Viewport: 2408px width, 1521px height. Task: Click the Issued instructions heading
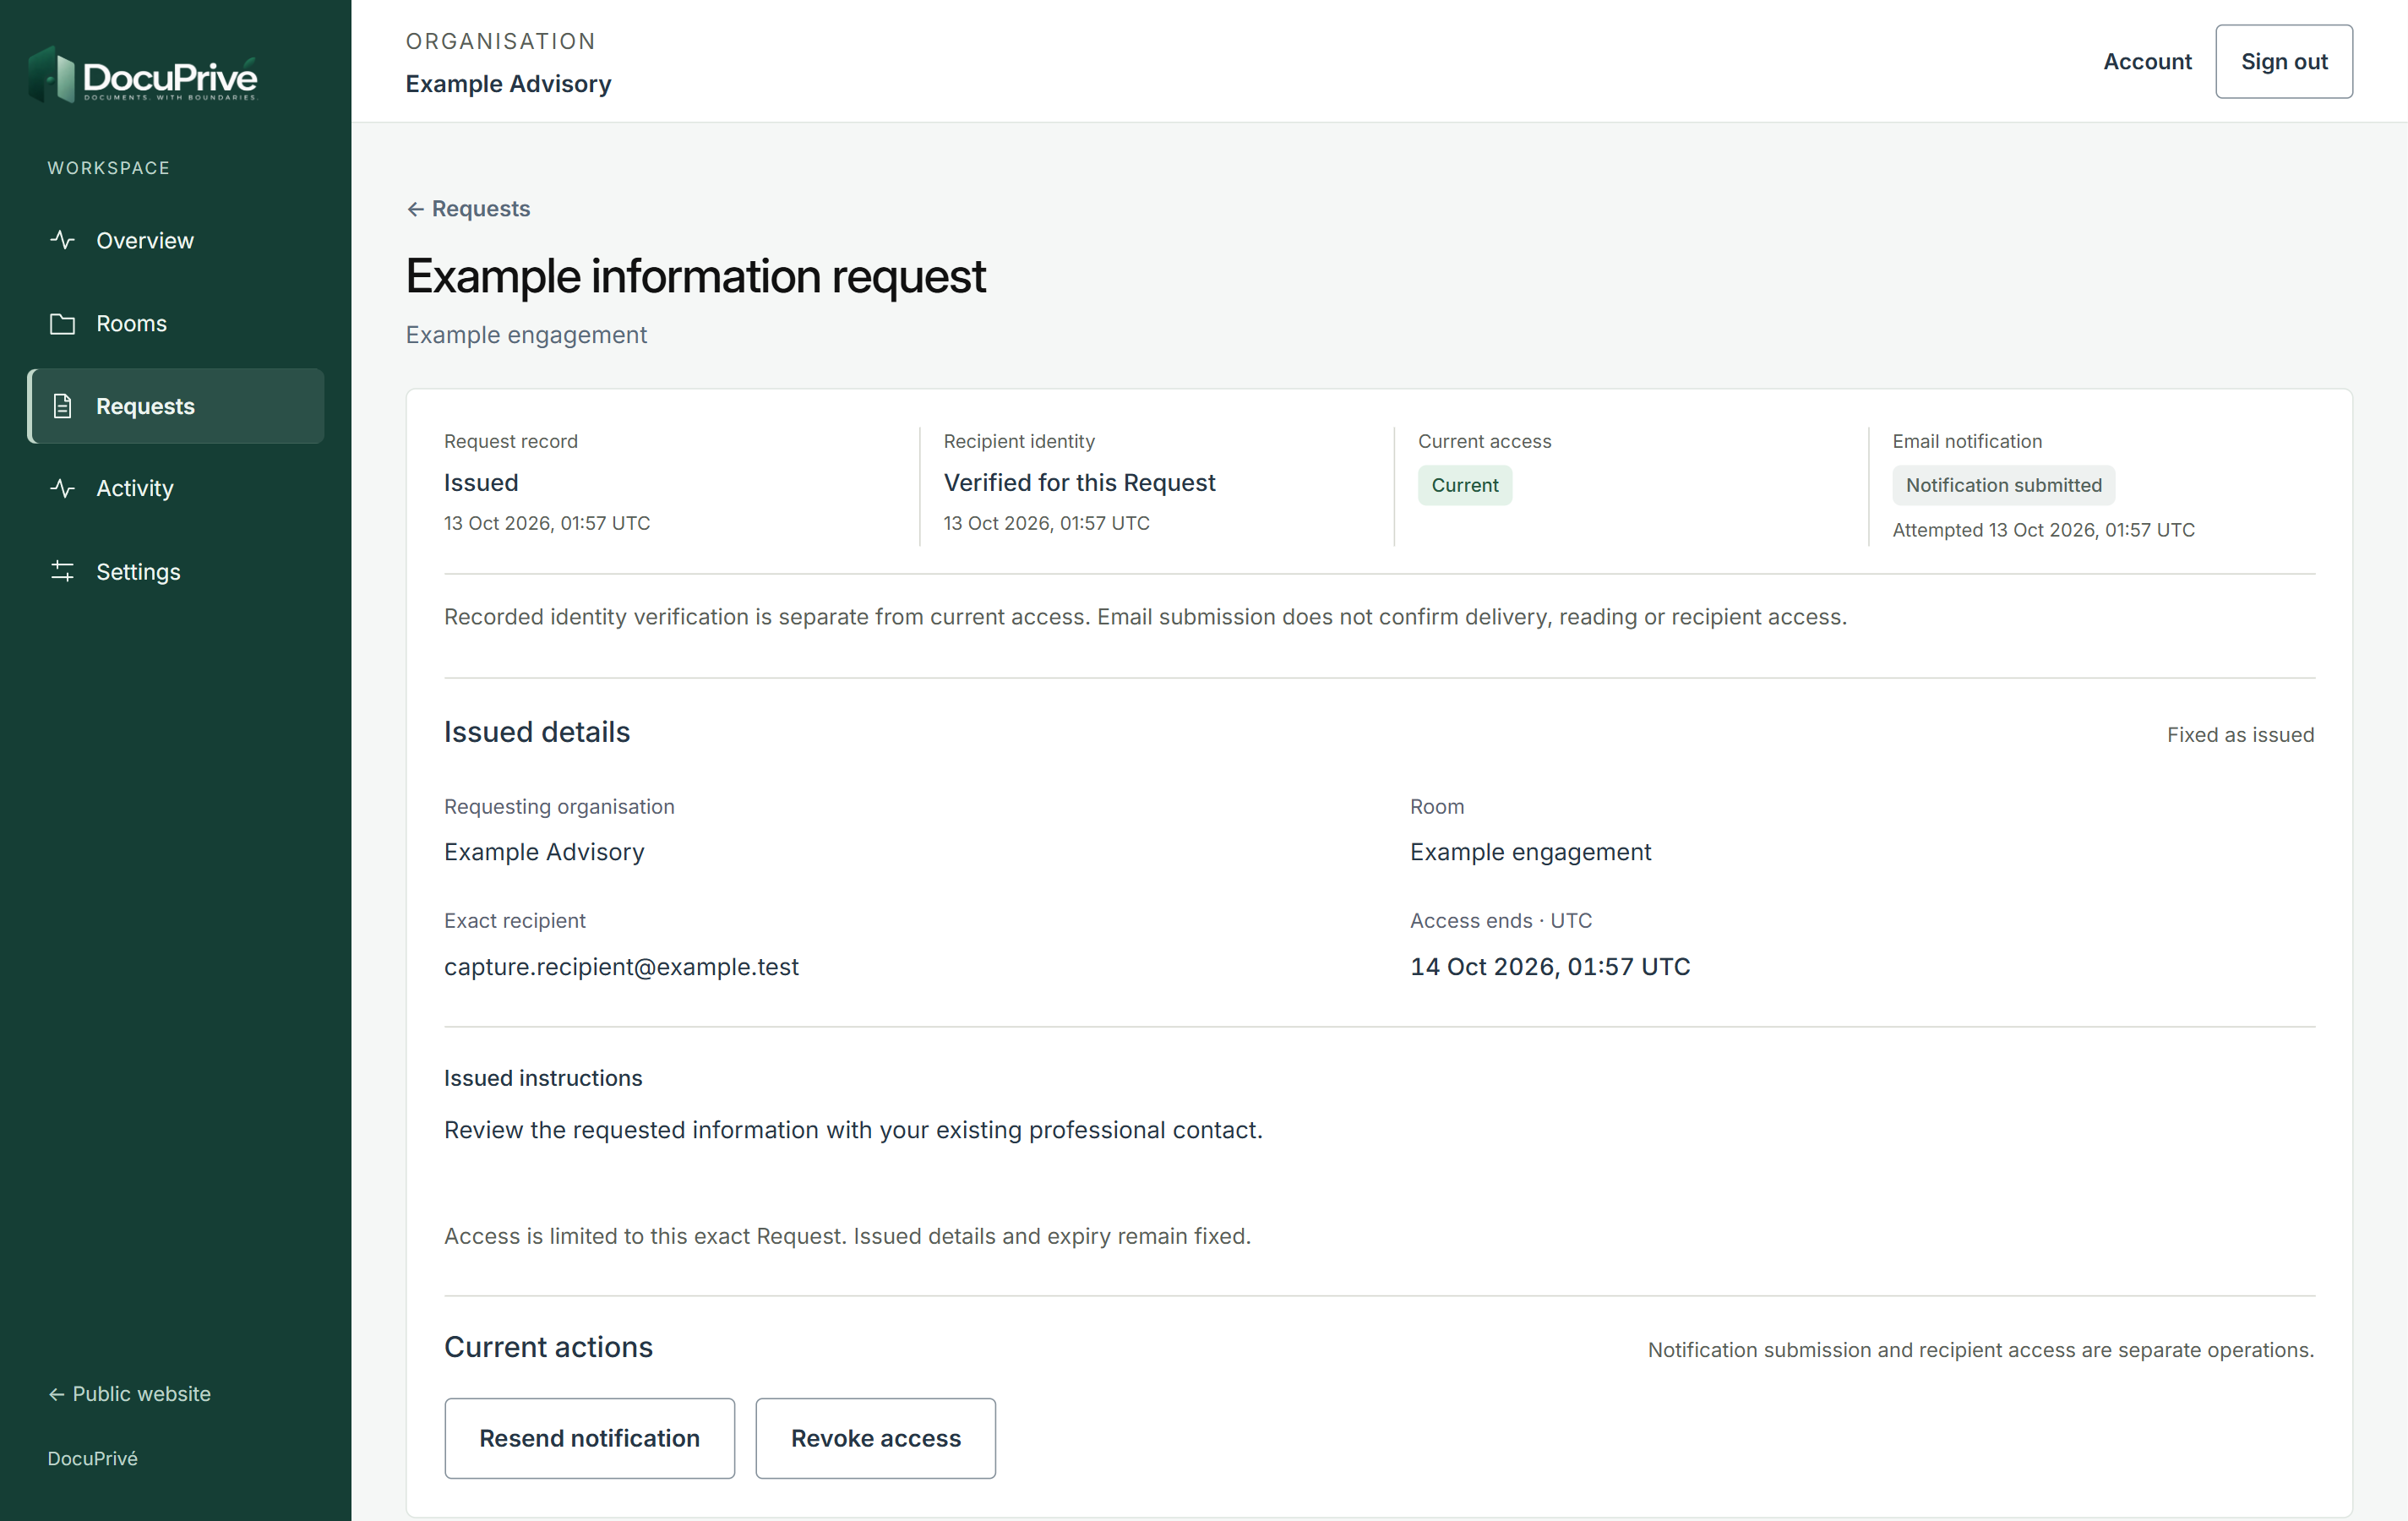tap(543, 1078)
